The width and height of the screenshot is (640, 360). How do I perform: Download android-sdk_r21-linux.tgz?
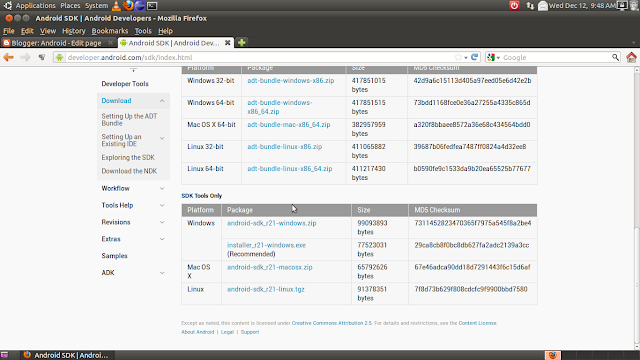click(x=266, y=289)
